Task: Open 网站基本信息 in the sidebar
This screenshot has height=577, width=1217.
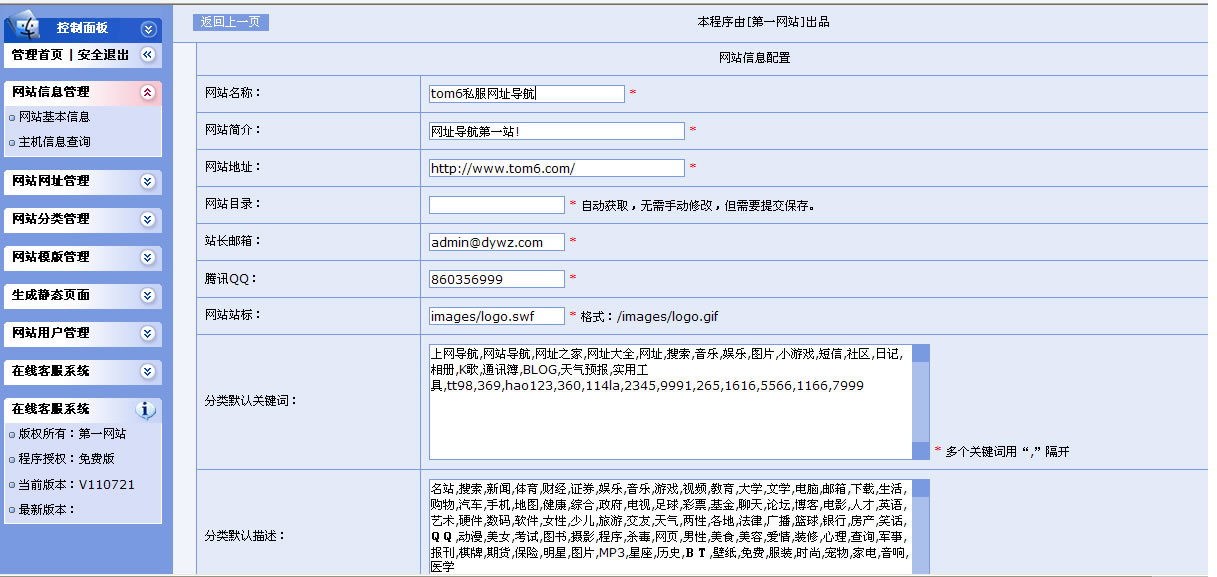Action: click(54, 117)
